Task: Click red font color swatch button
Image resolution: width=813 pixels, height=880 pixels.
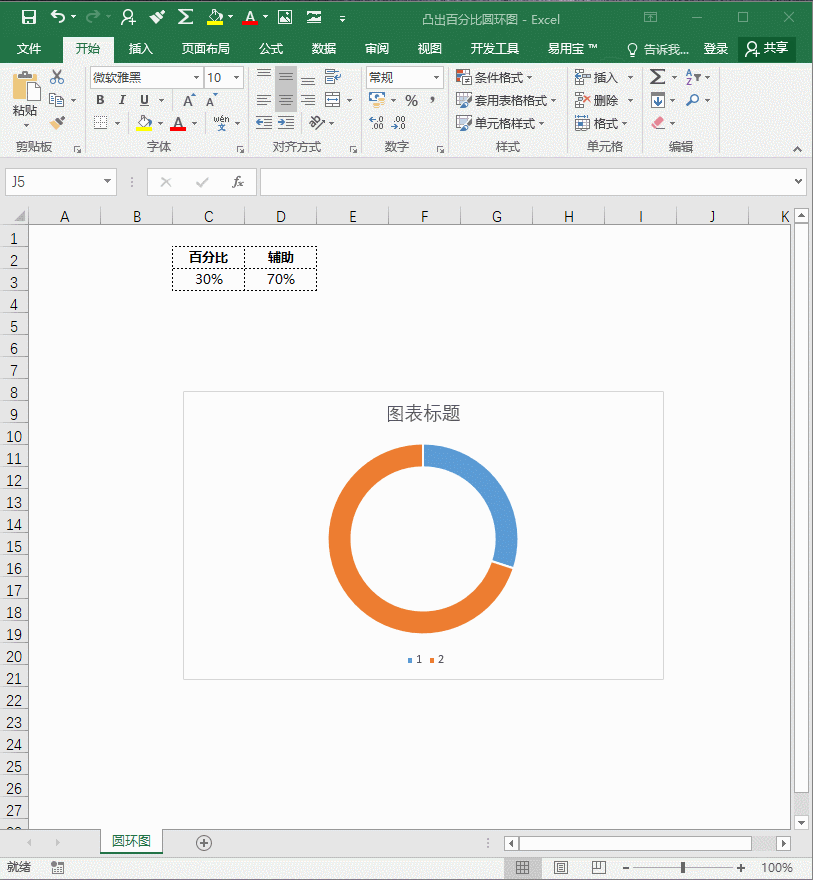Action: (x=178, y=123)
